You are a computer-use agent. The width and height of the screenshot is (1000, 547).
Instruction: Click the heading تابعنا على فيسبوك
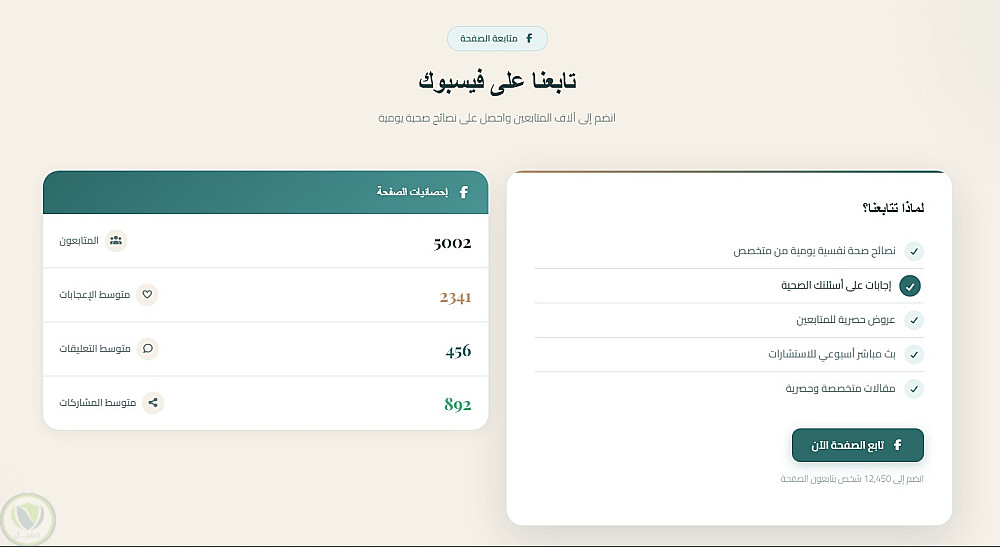(497, 81)
